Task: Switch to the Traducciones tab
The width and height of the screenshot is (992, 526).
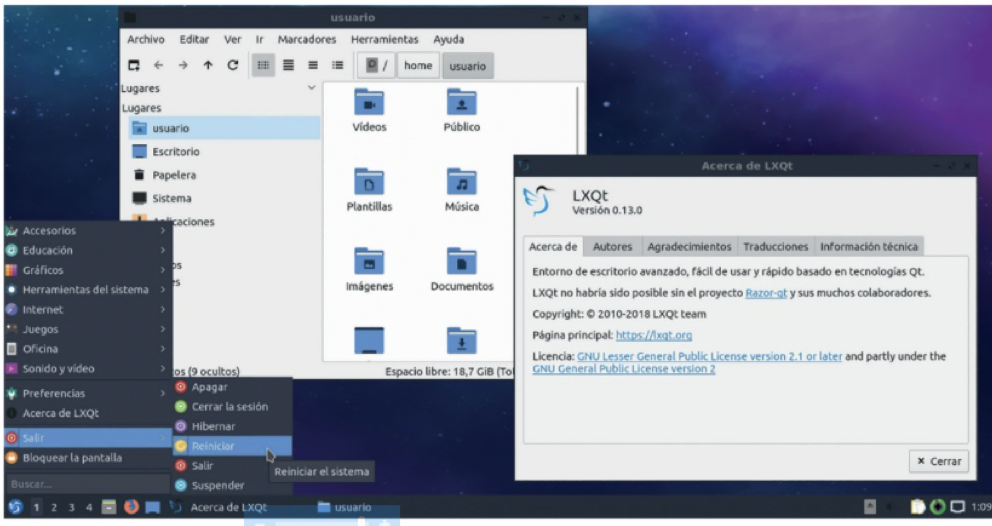Action: click(x=776, y=246)
